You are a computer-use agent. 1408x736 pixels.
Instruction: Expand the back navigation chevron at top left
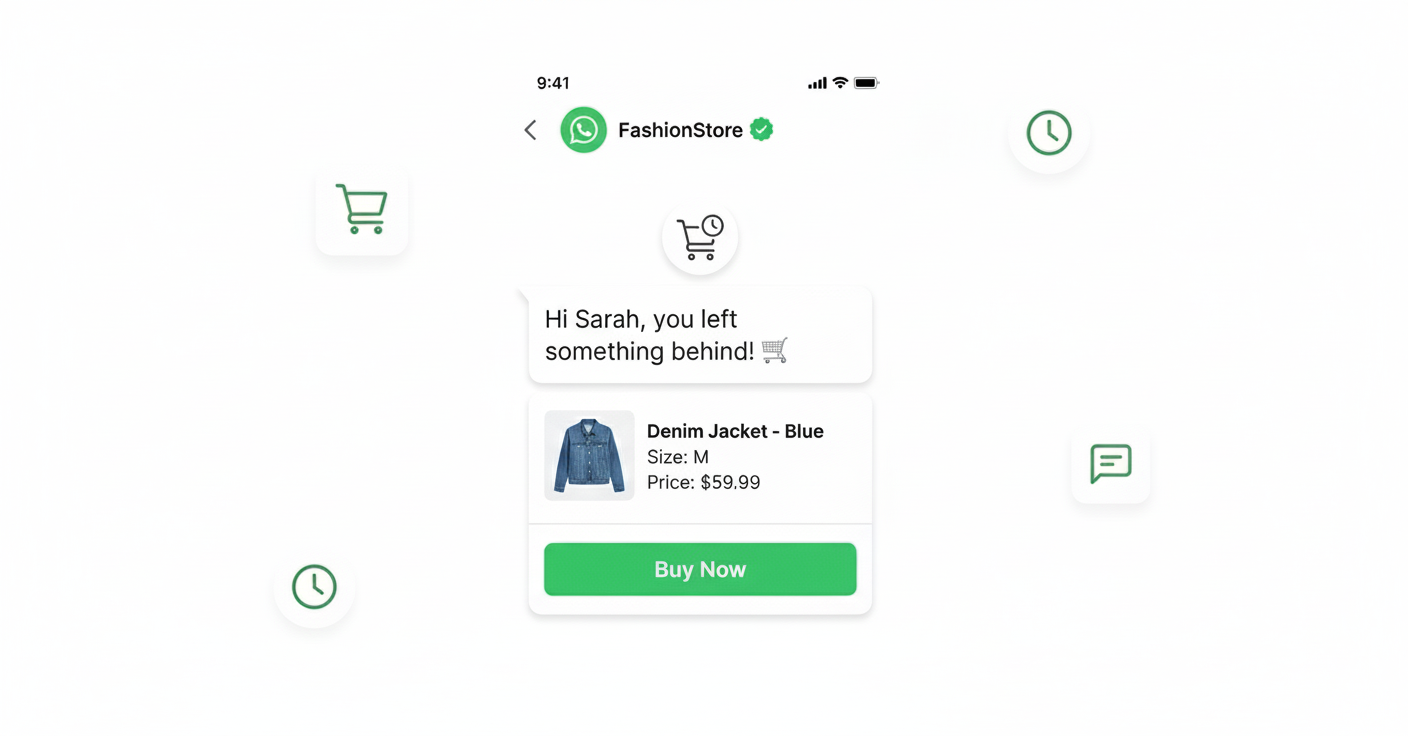[530, 130]
